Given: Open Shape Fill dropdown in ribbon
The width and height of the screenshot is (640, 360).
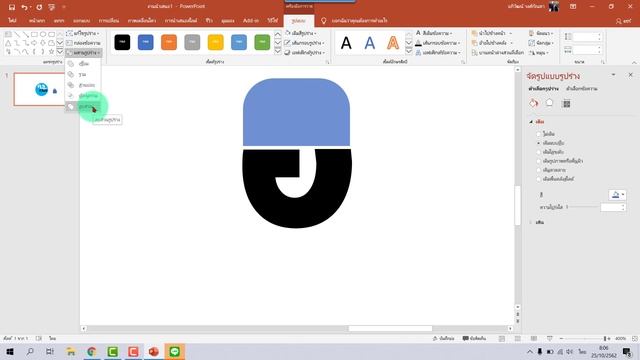Looking at the screenshot, I should pyautogui.click(x=301, y=33).
